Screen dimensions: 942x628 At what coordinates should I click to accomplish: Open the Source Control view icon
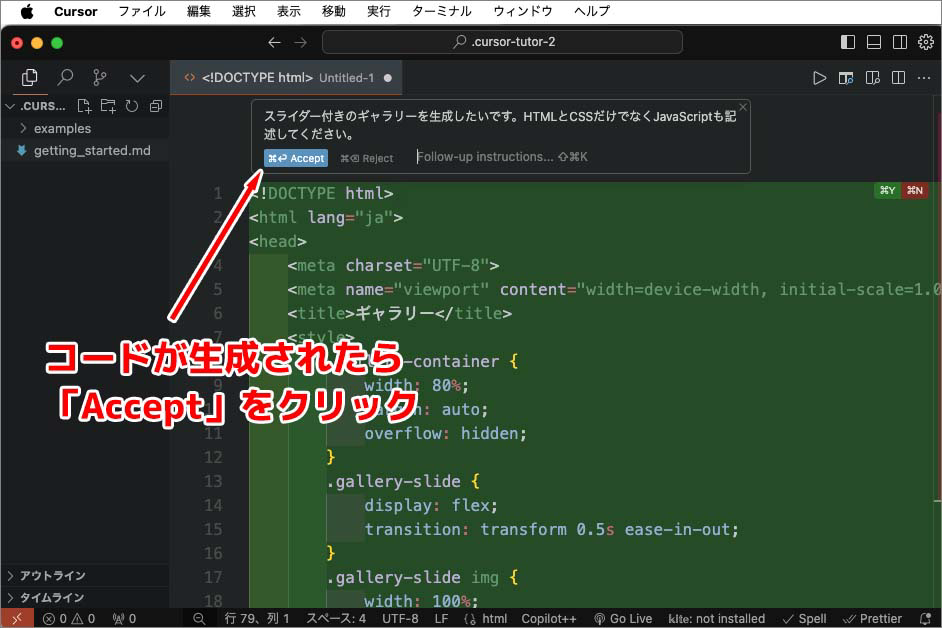[x=99, y=77]
